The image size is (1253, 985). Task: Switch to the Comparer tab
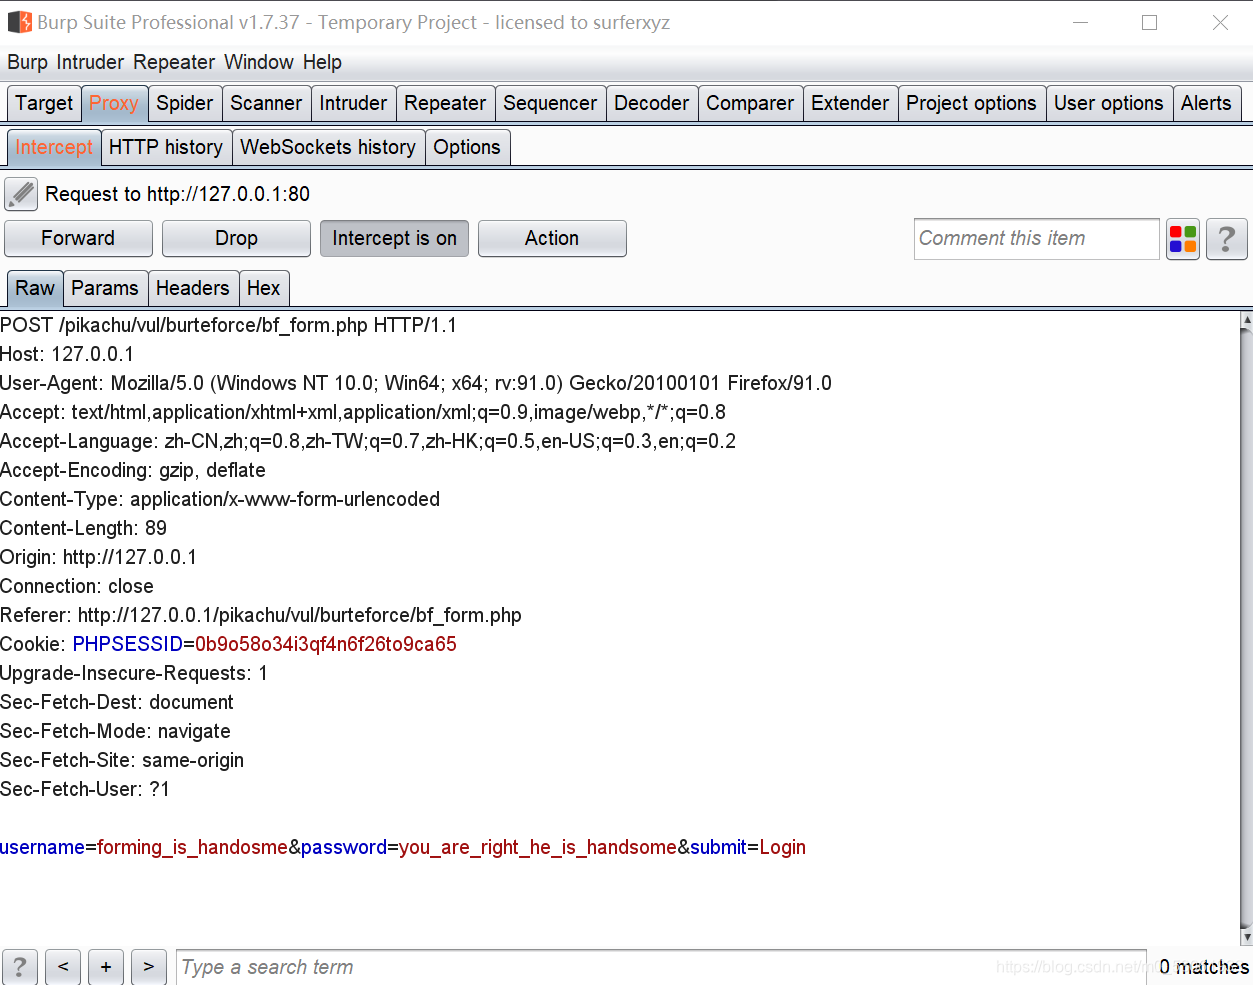point(750,103)
